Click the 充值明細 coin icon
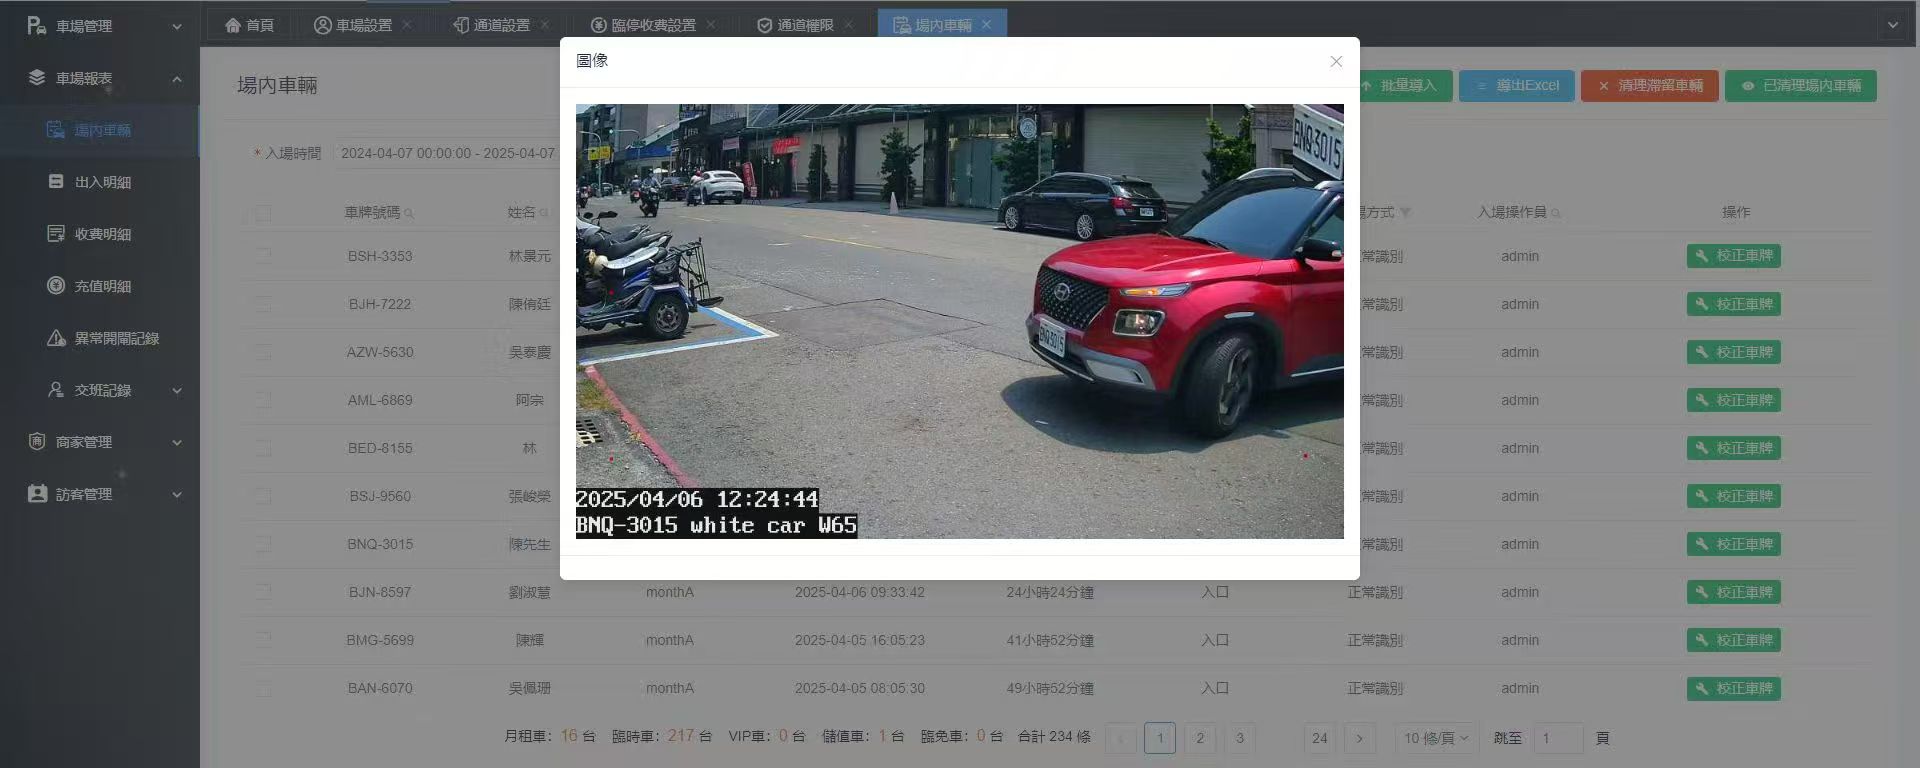Screen dimensions: 1920x768 [x=56, y=286]
